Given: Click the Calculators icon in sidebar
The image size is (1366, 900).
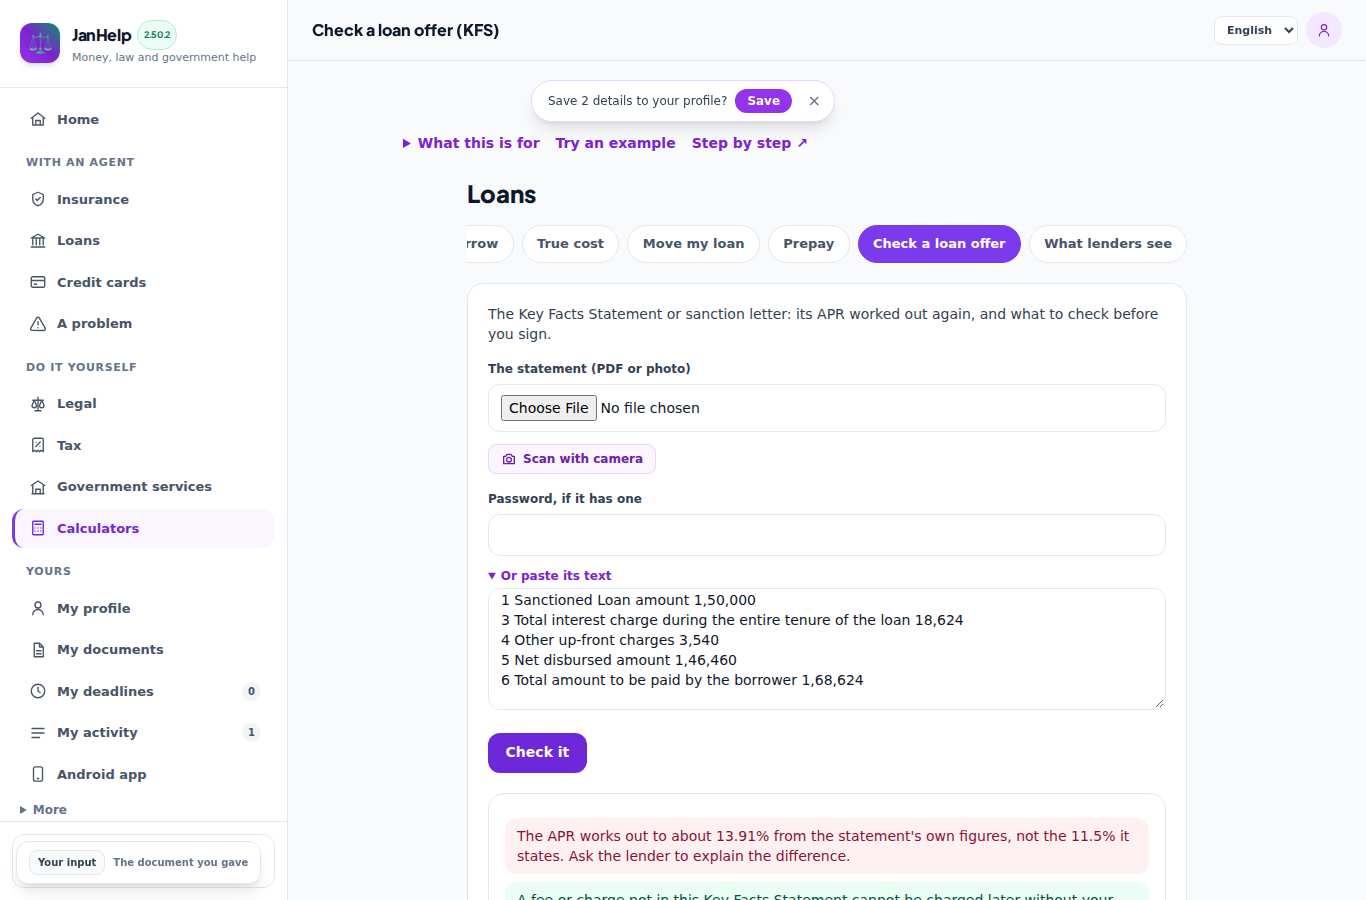Looking at the screenshot, I should pyautogui.click(x=38, y=528).
